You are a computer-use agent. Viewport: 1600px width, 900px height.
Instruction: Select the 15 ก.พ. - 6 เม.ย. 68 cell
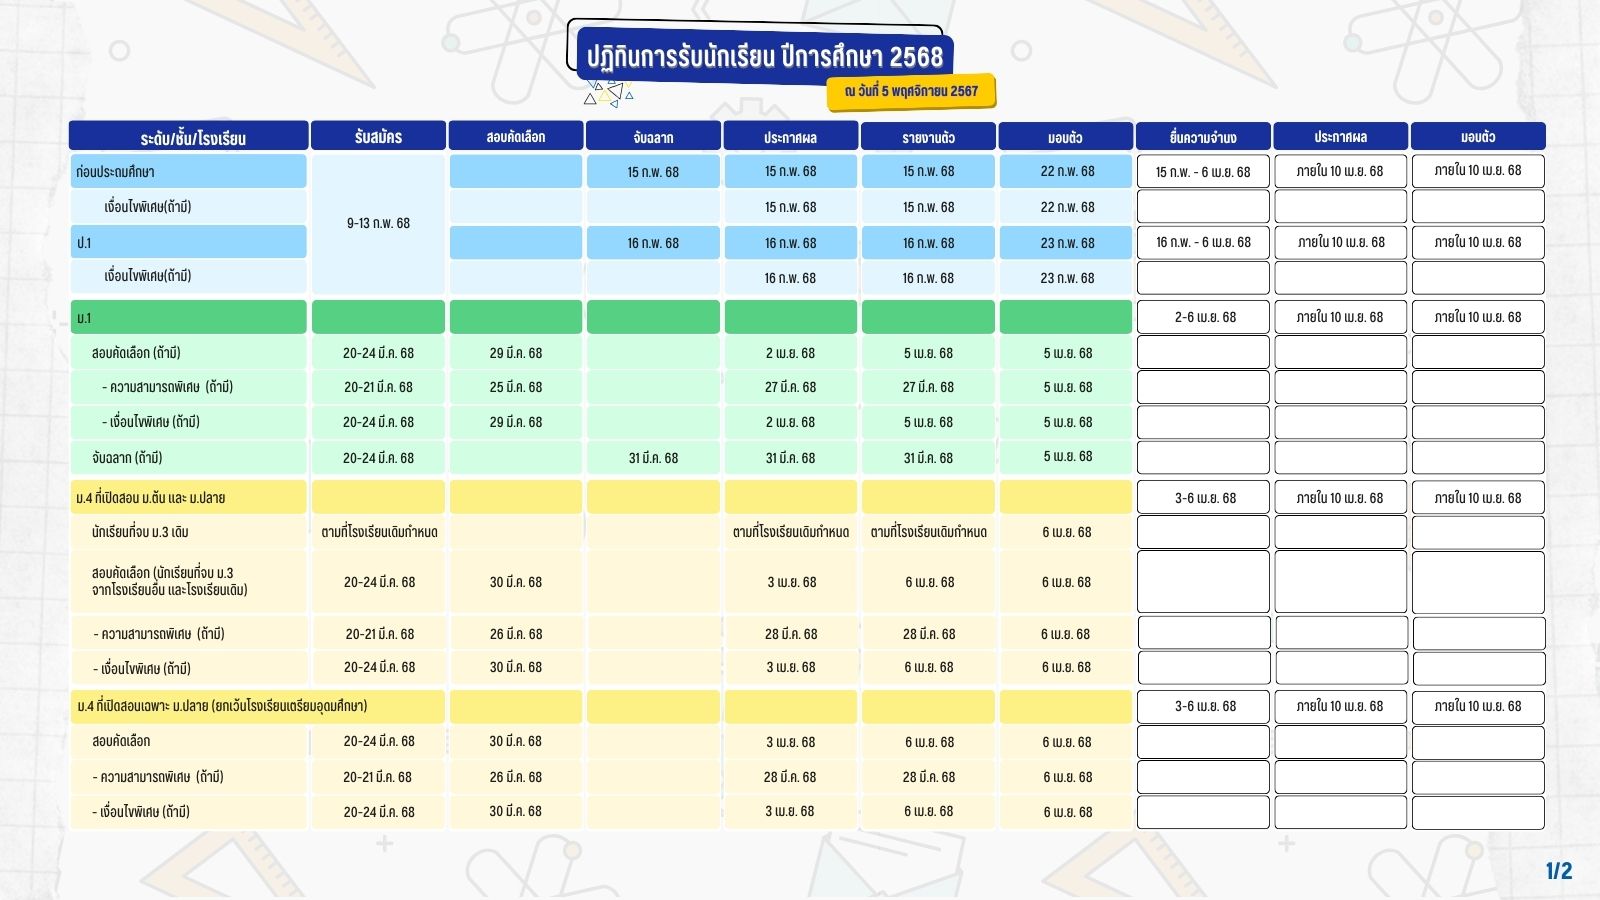click(x=1203, y=172)
